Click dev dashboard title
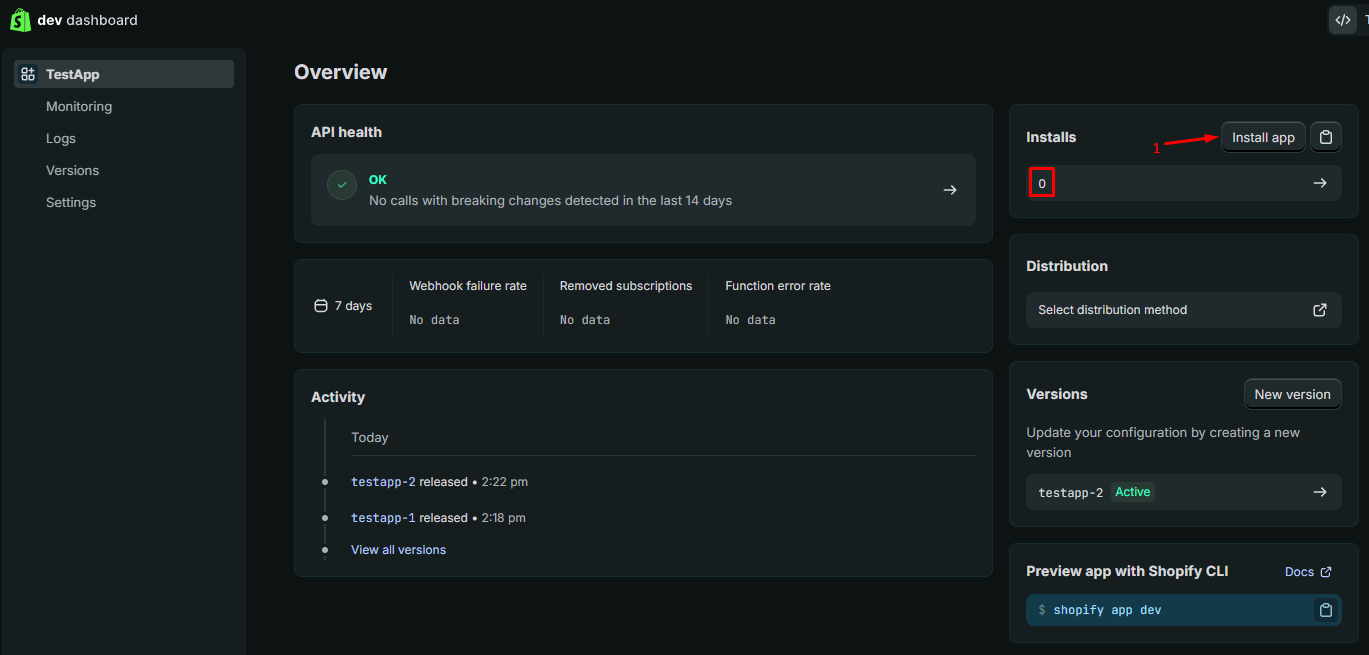The image size is (1369, 655). pyautogui.click(x=88, y=20)
